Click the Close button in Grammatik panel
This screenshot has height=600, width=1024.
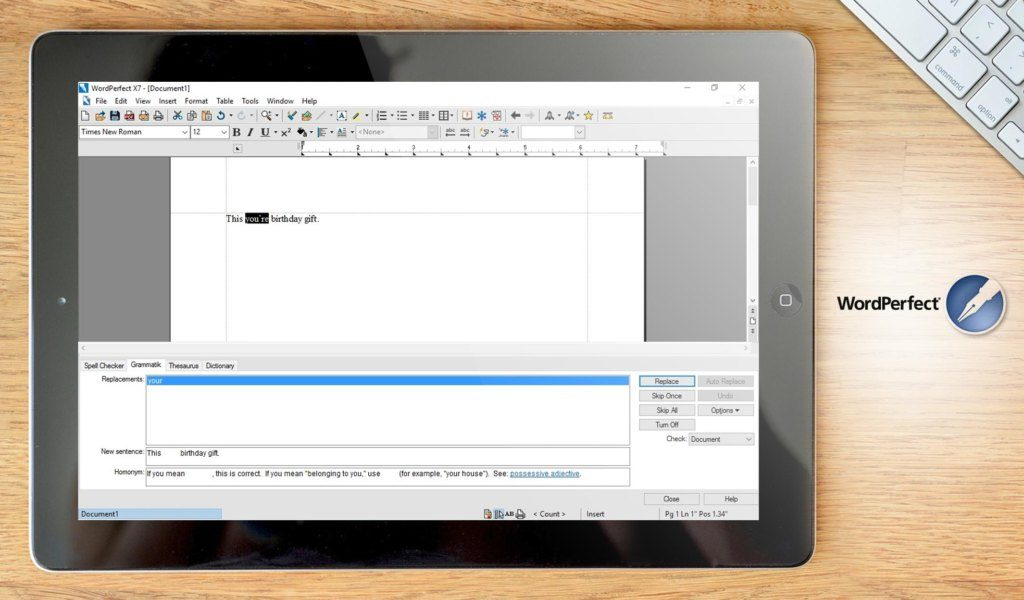tap(671, 499)
